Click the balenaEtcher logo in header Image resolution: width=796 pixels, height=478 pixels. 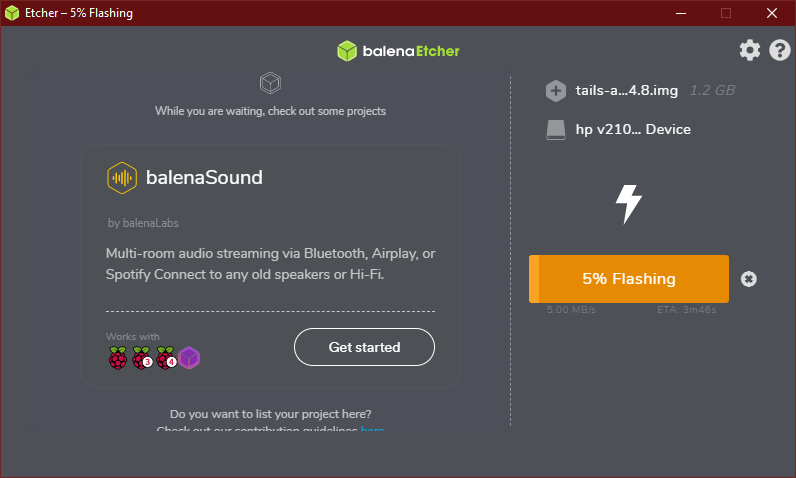click(x=398, y=51)
